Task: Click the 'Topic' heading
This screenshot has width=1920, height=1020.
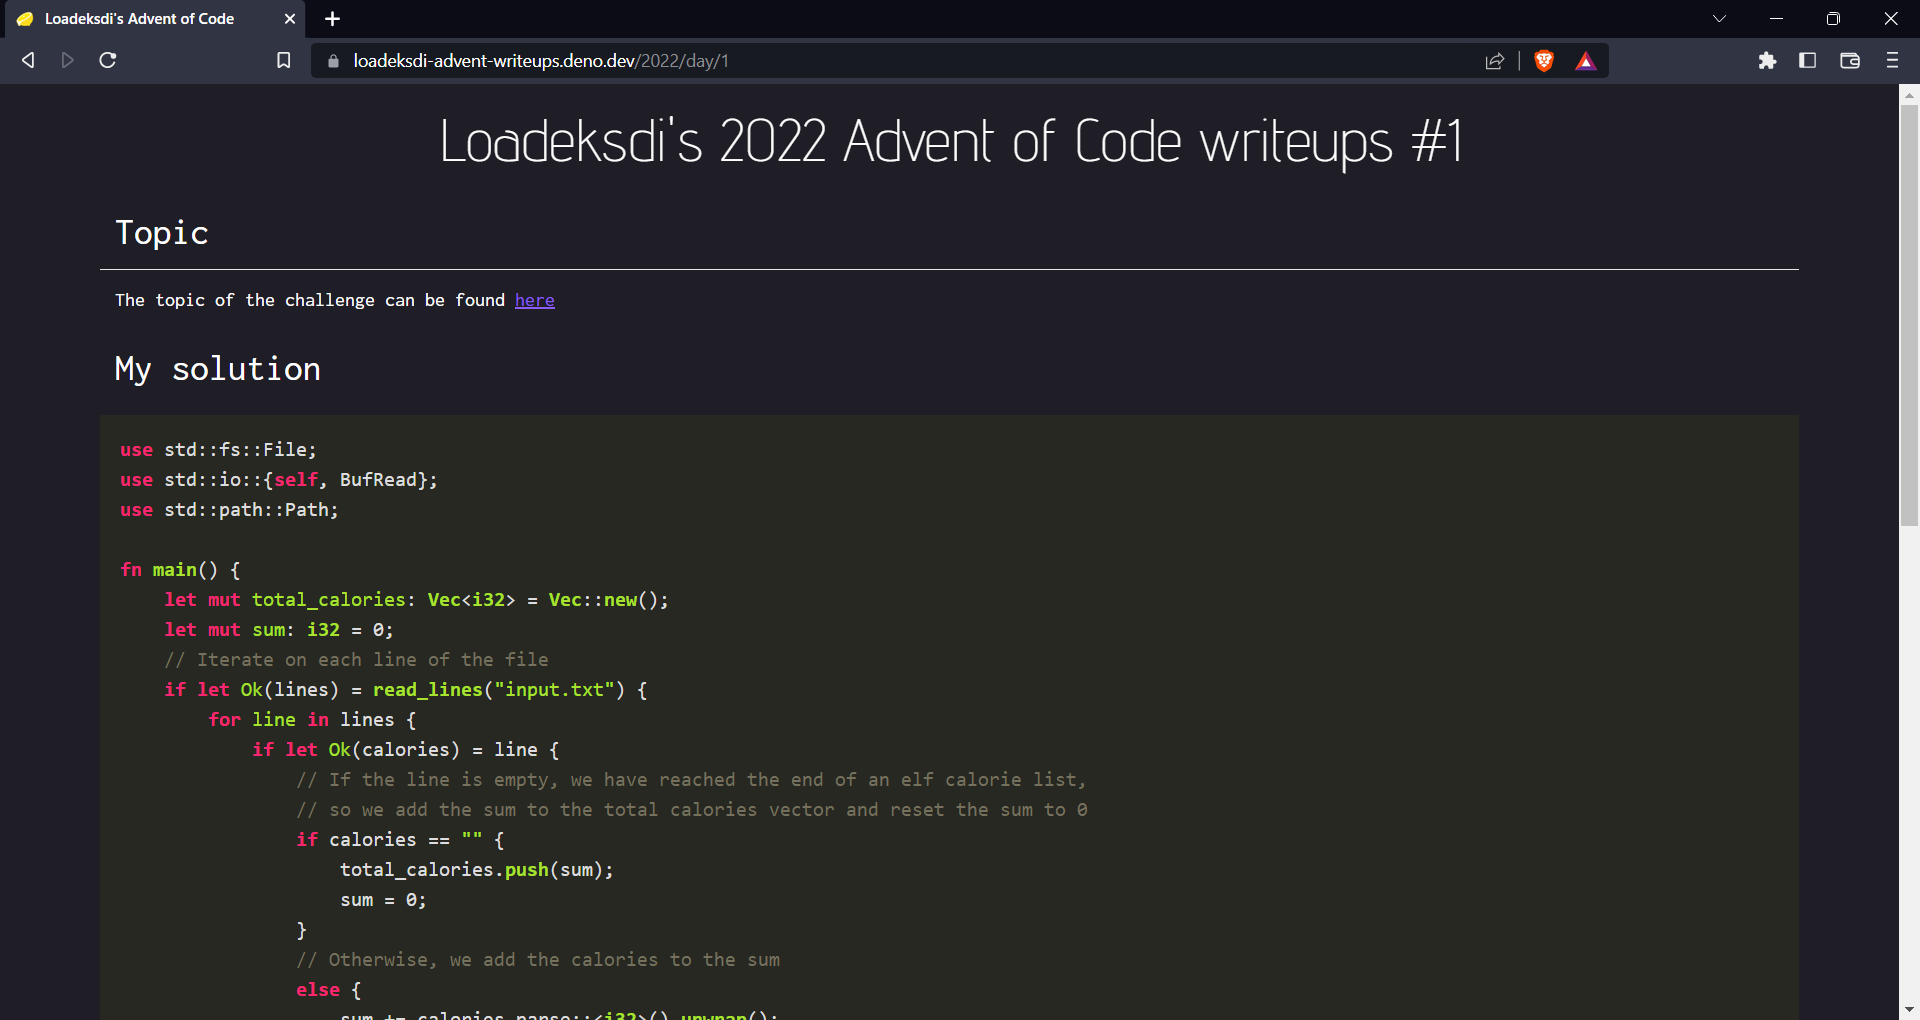Action: (x=162, y=233)
